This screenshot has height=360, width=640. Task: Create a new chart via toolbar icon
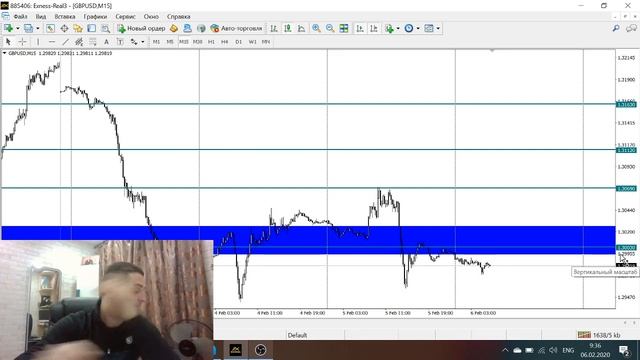pos(8,28)
